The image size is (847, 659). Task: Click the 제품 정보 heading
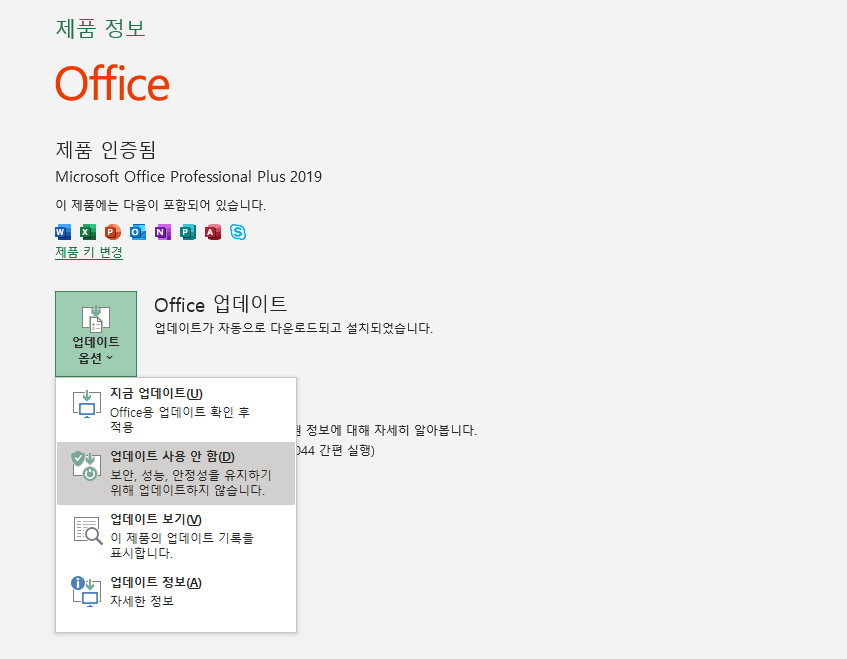click(x=100, y=28)
